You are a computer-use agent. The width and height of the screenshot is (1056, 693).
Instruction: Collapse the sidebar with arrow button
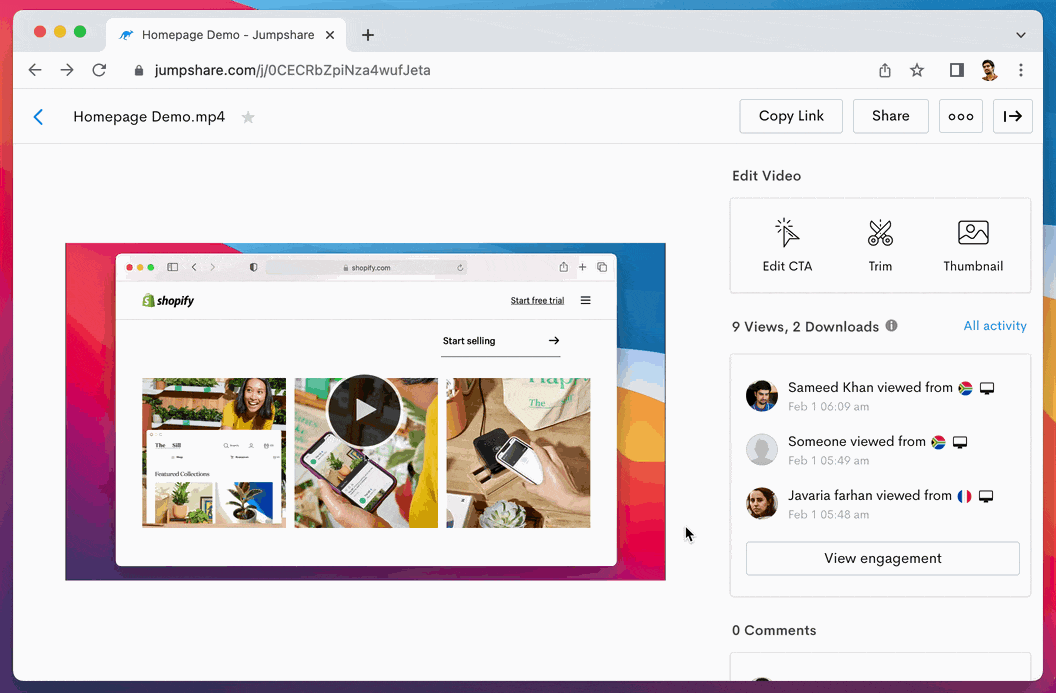(x=1013, y=116)
